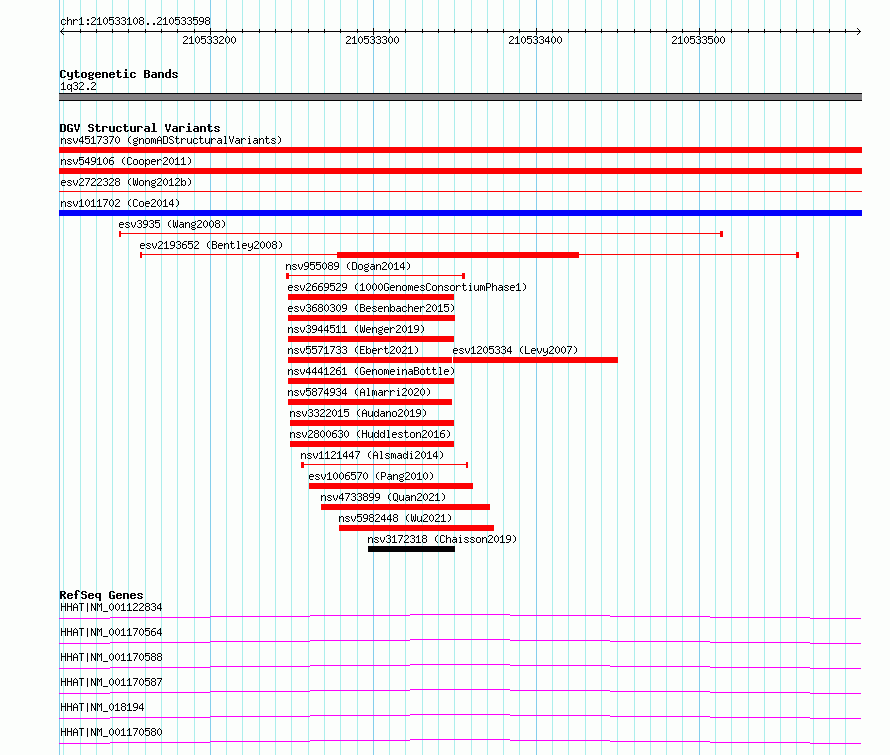Select the 1q32.2 band label
The height and width of the screenshot is (755, 890).
(x=78, y=86)
